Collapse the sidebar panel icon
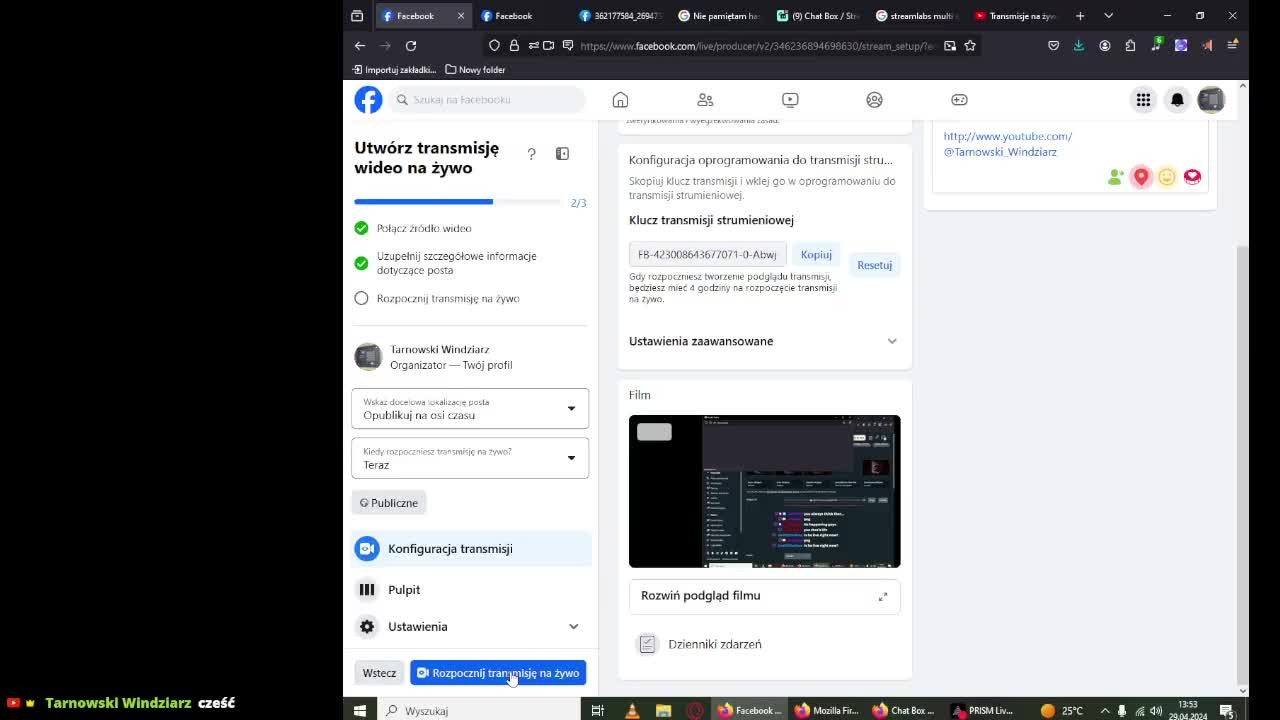The width and height of the screenshot is (1280, 720). [562, 153]
